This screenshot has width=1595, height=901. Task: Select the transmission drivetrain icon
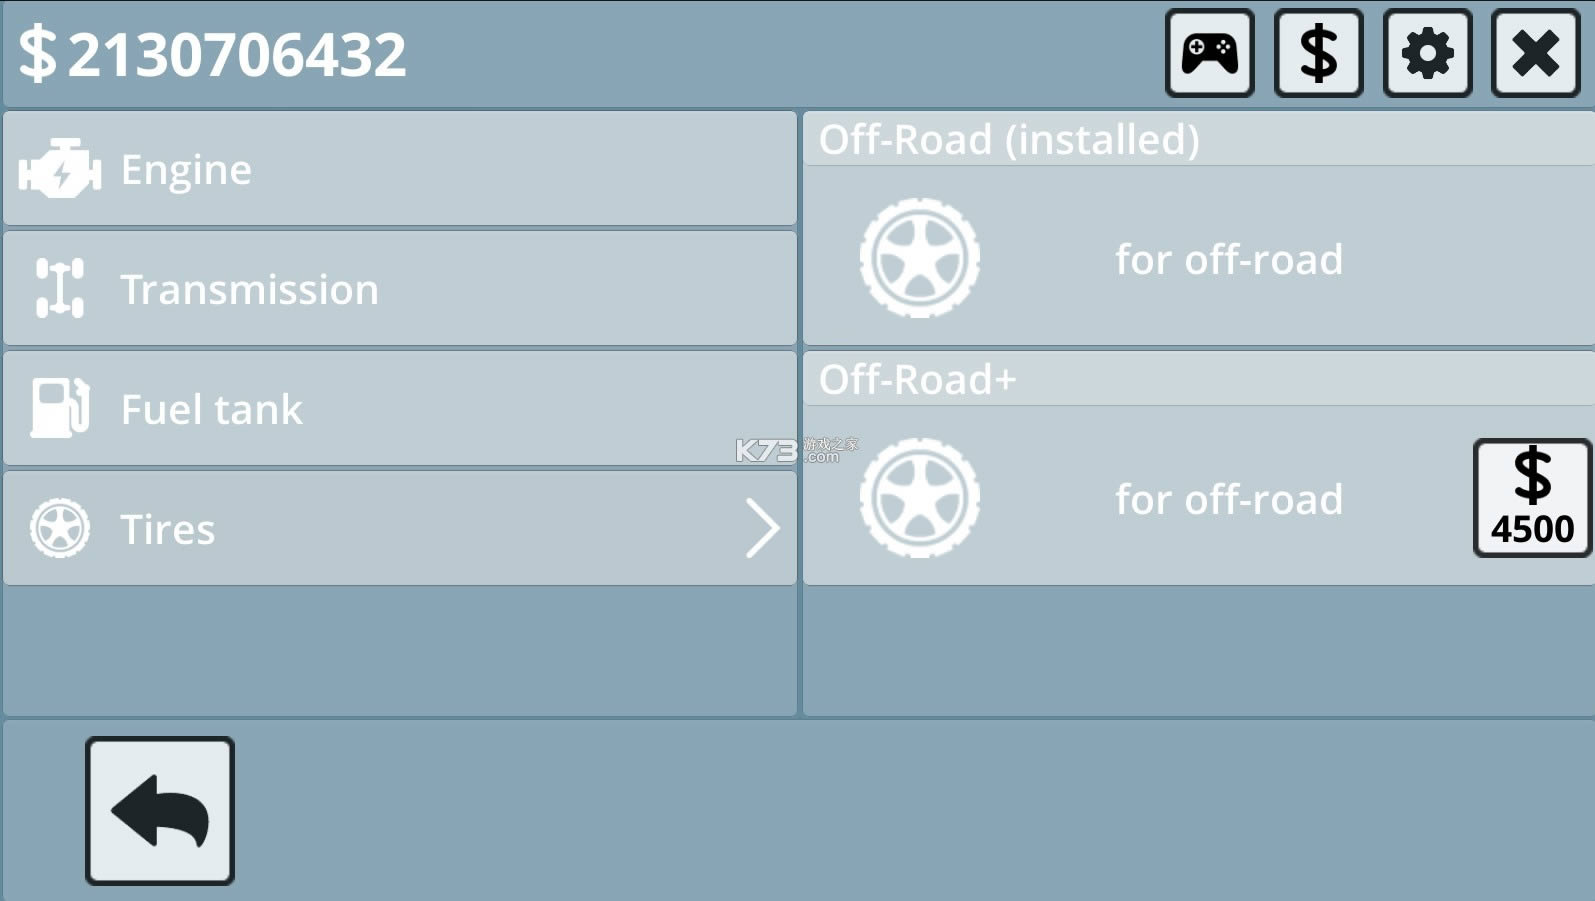point(60,288)
